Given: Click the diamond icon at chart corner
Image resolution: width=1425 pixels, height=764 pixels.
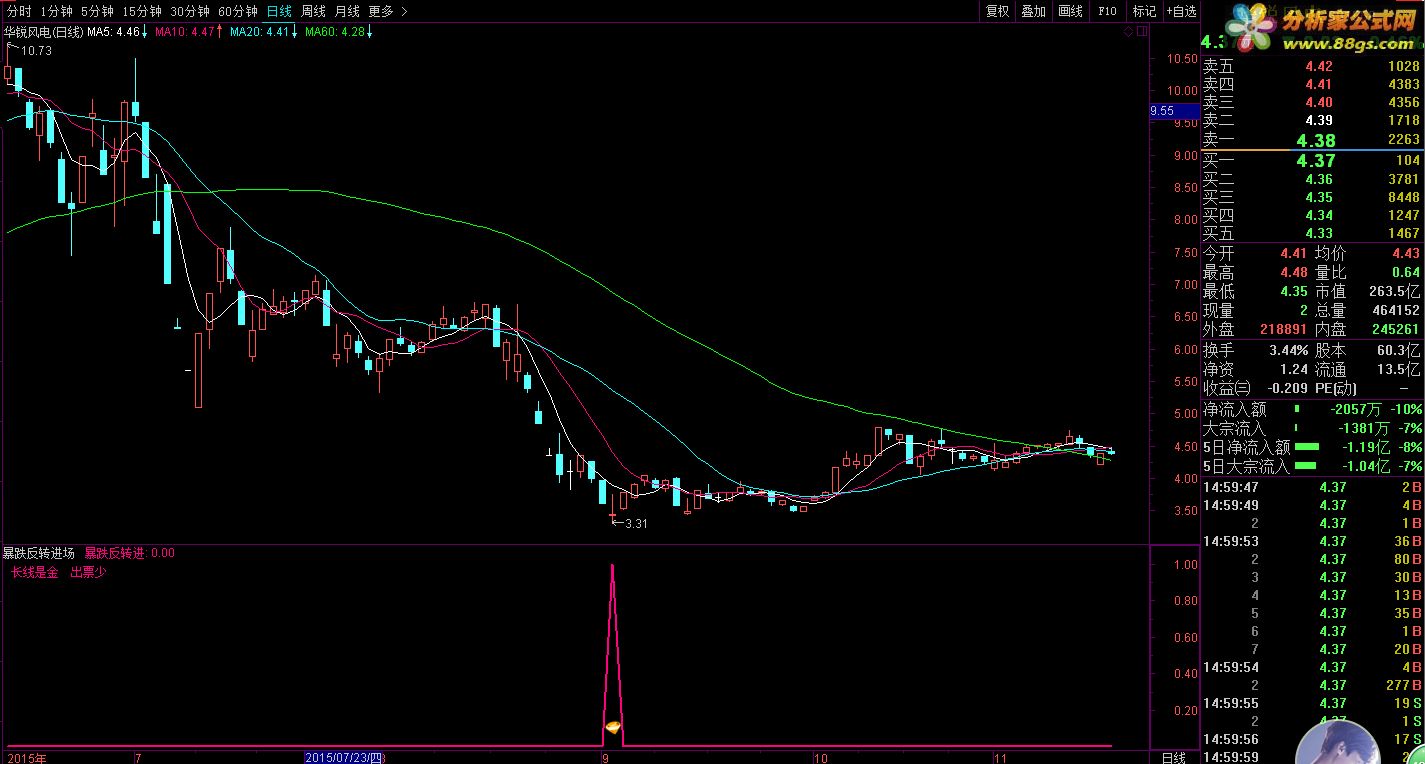Looking at the screenshot, I should coord(1129,32).
